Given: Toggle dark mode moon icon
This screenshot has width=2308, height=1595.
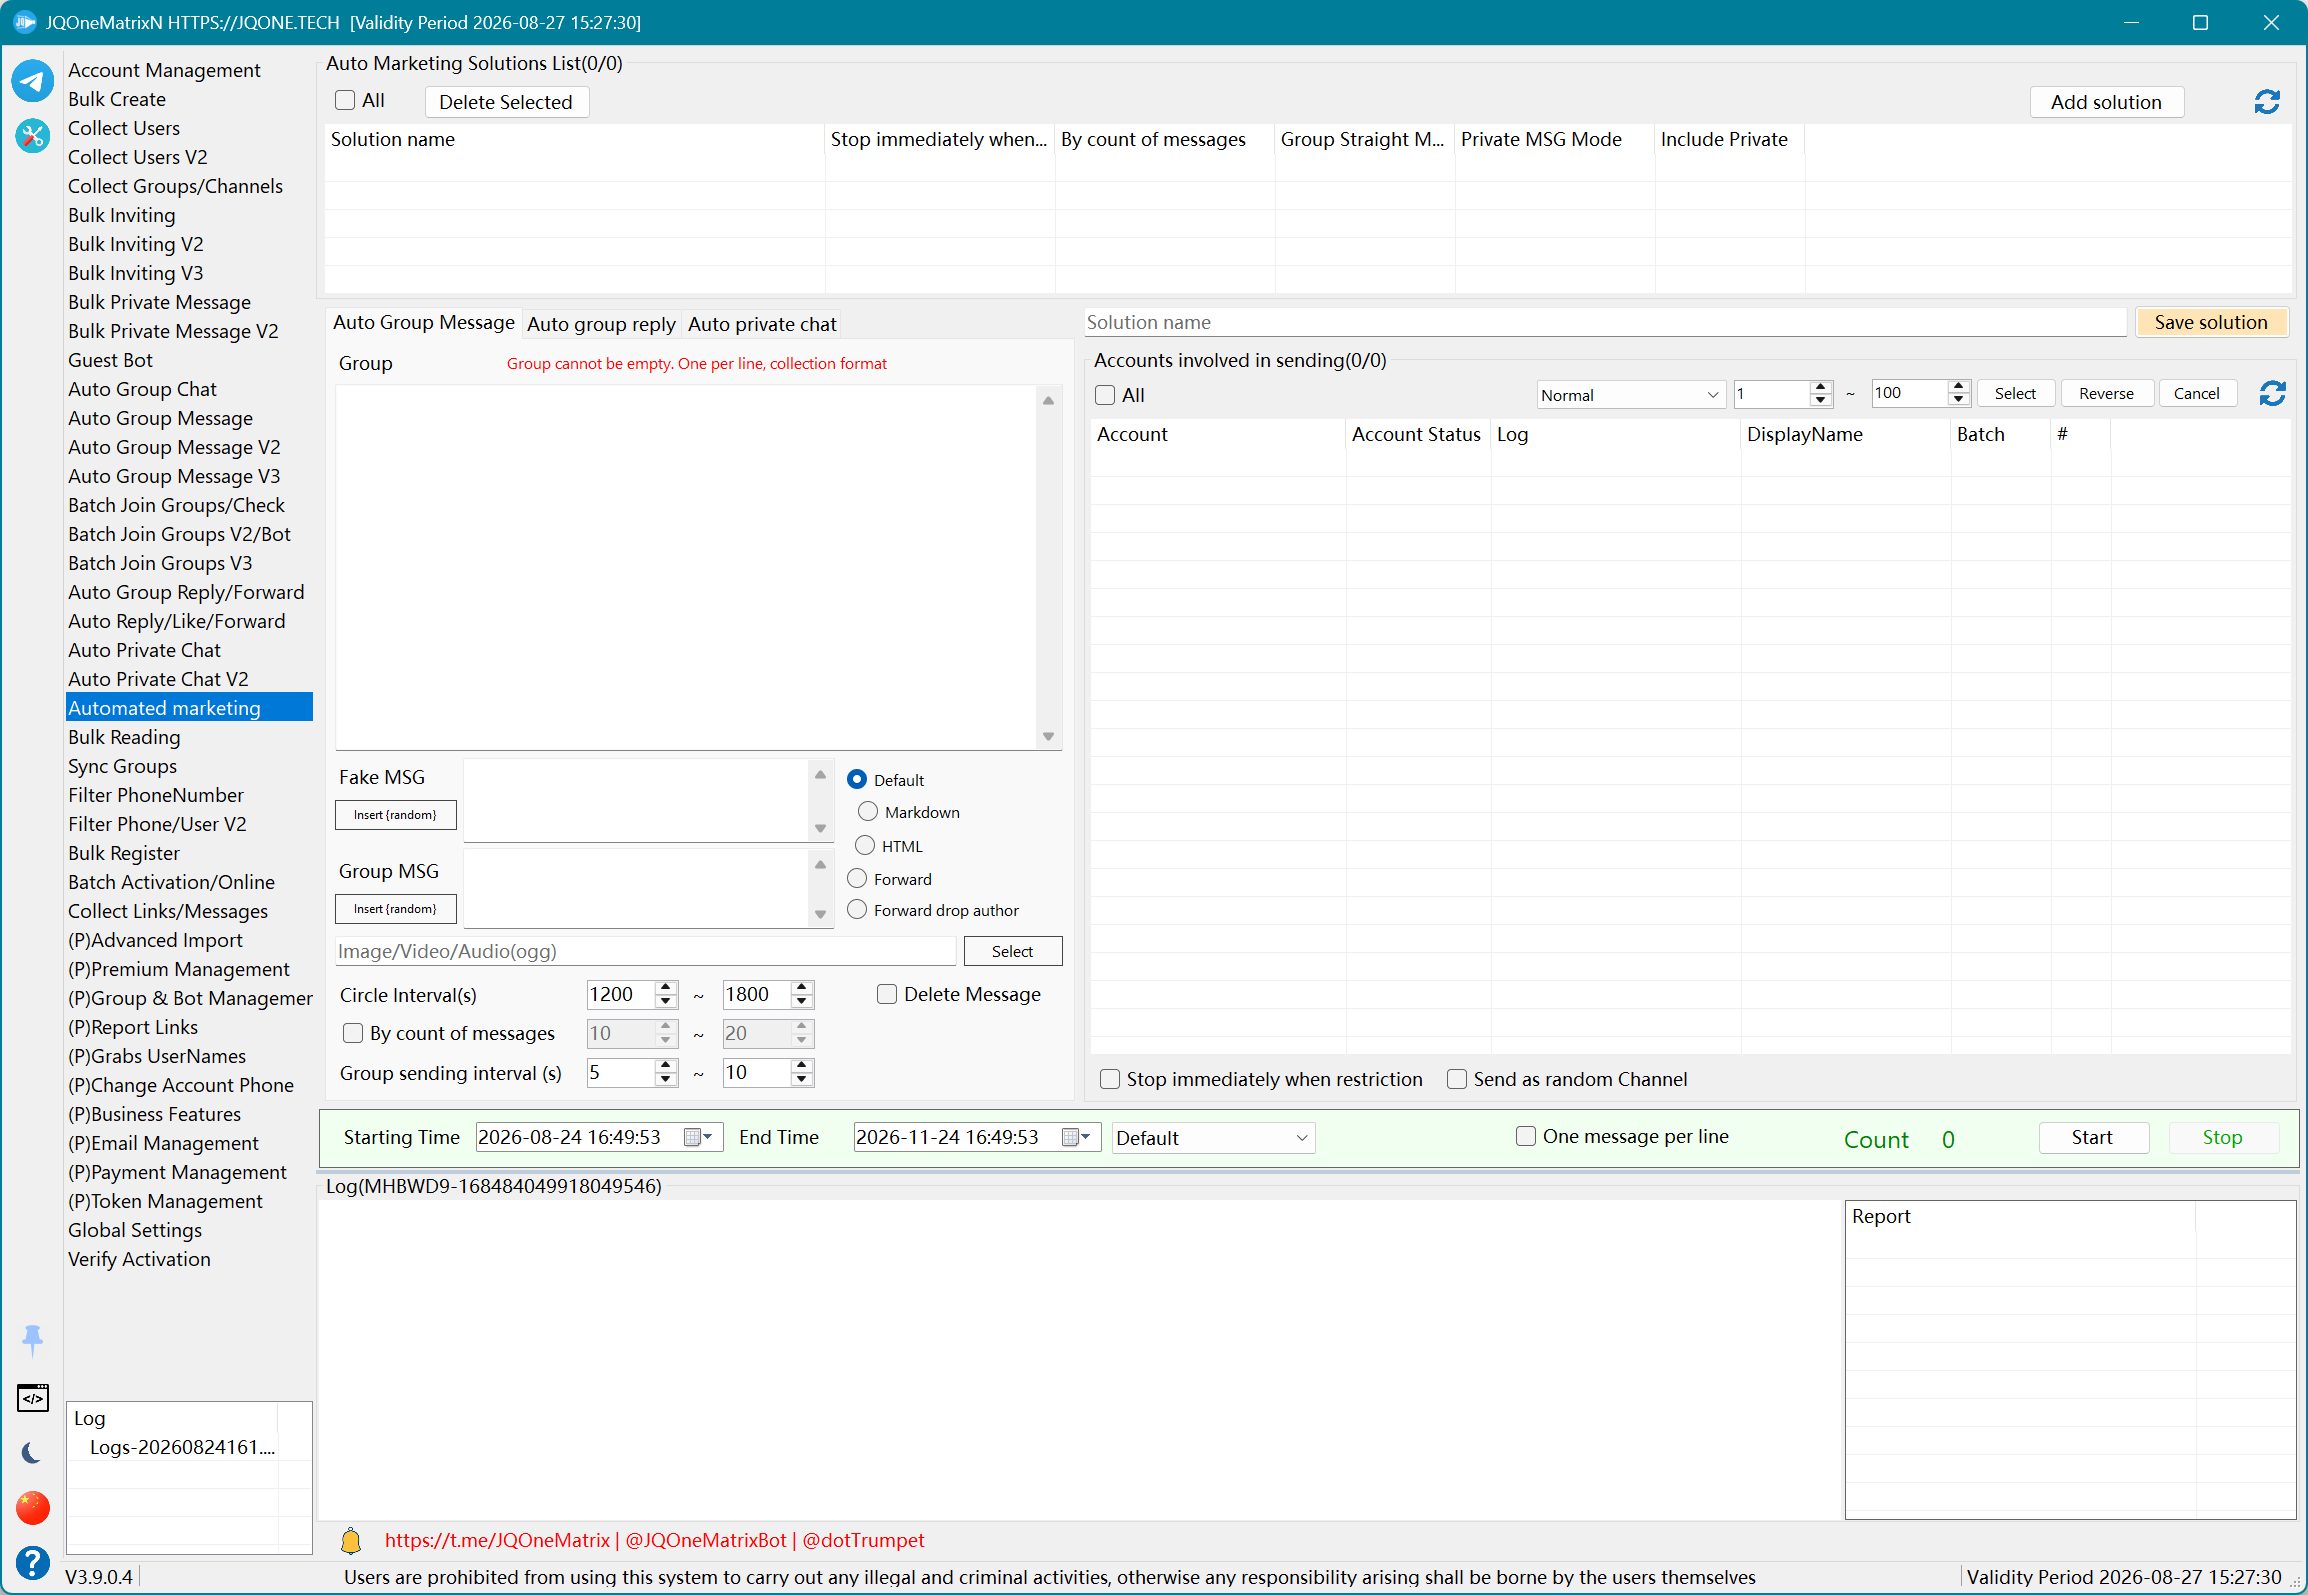Looking at the screenshot, I should (32, 1452).
